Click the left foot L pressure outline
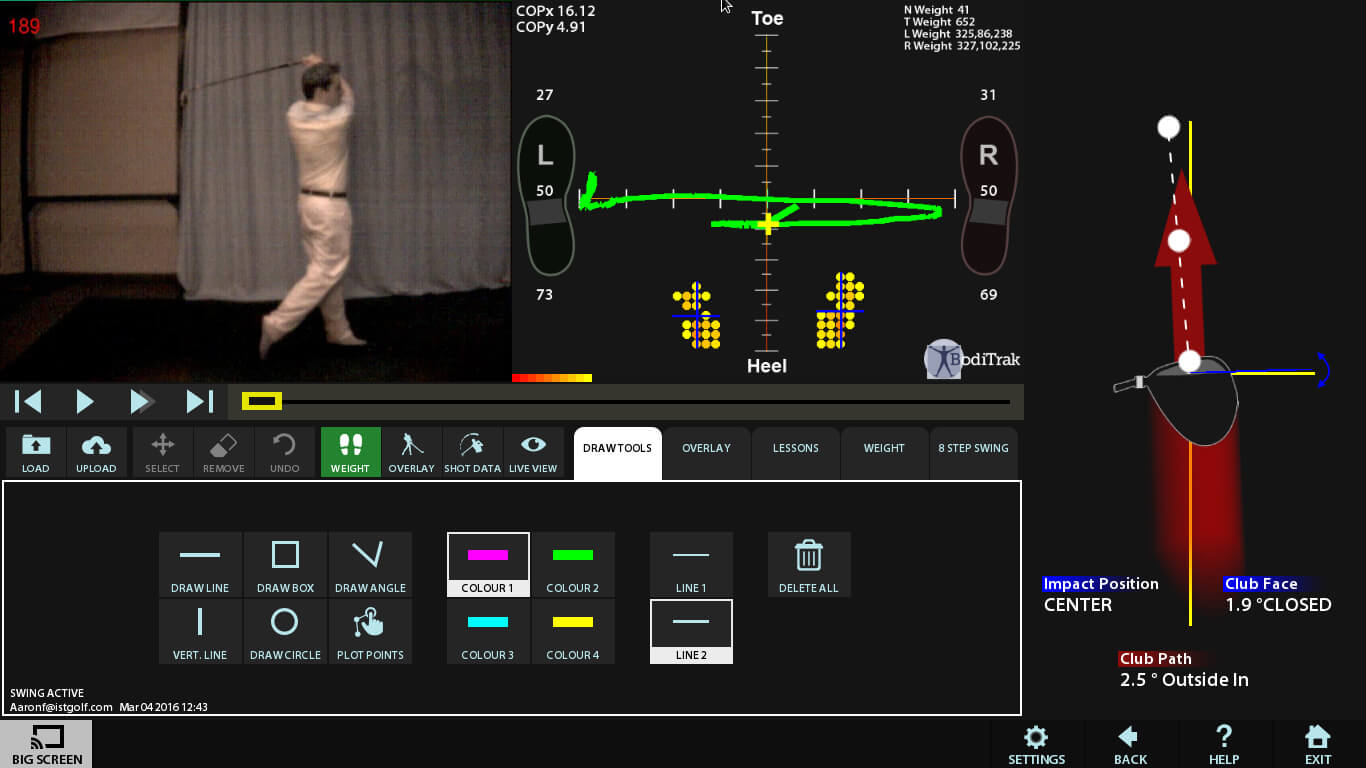The height and width of the screenshot is (768, 1366). [x=546, y=196]
